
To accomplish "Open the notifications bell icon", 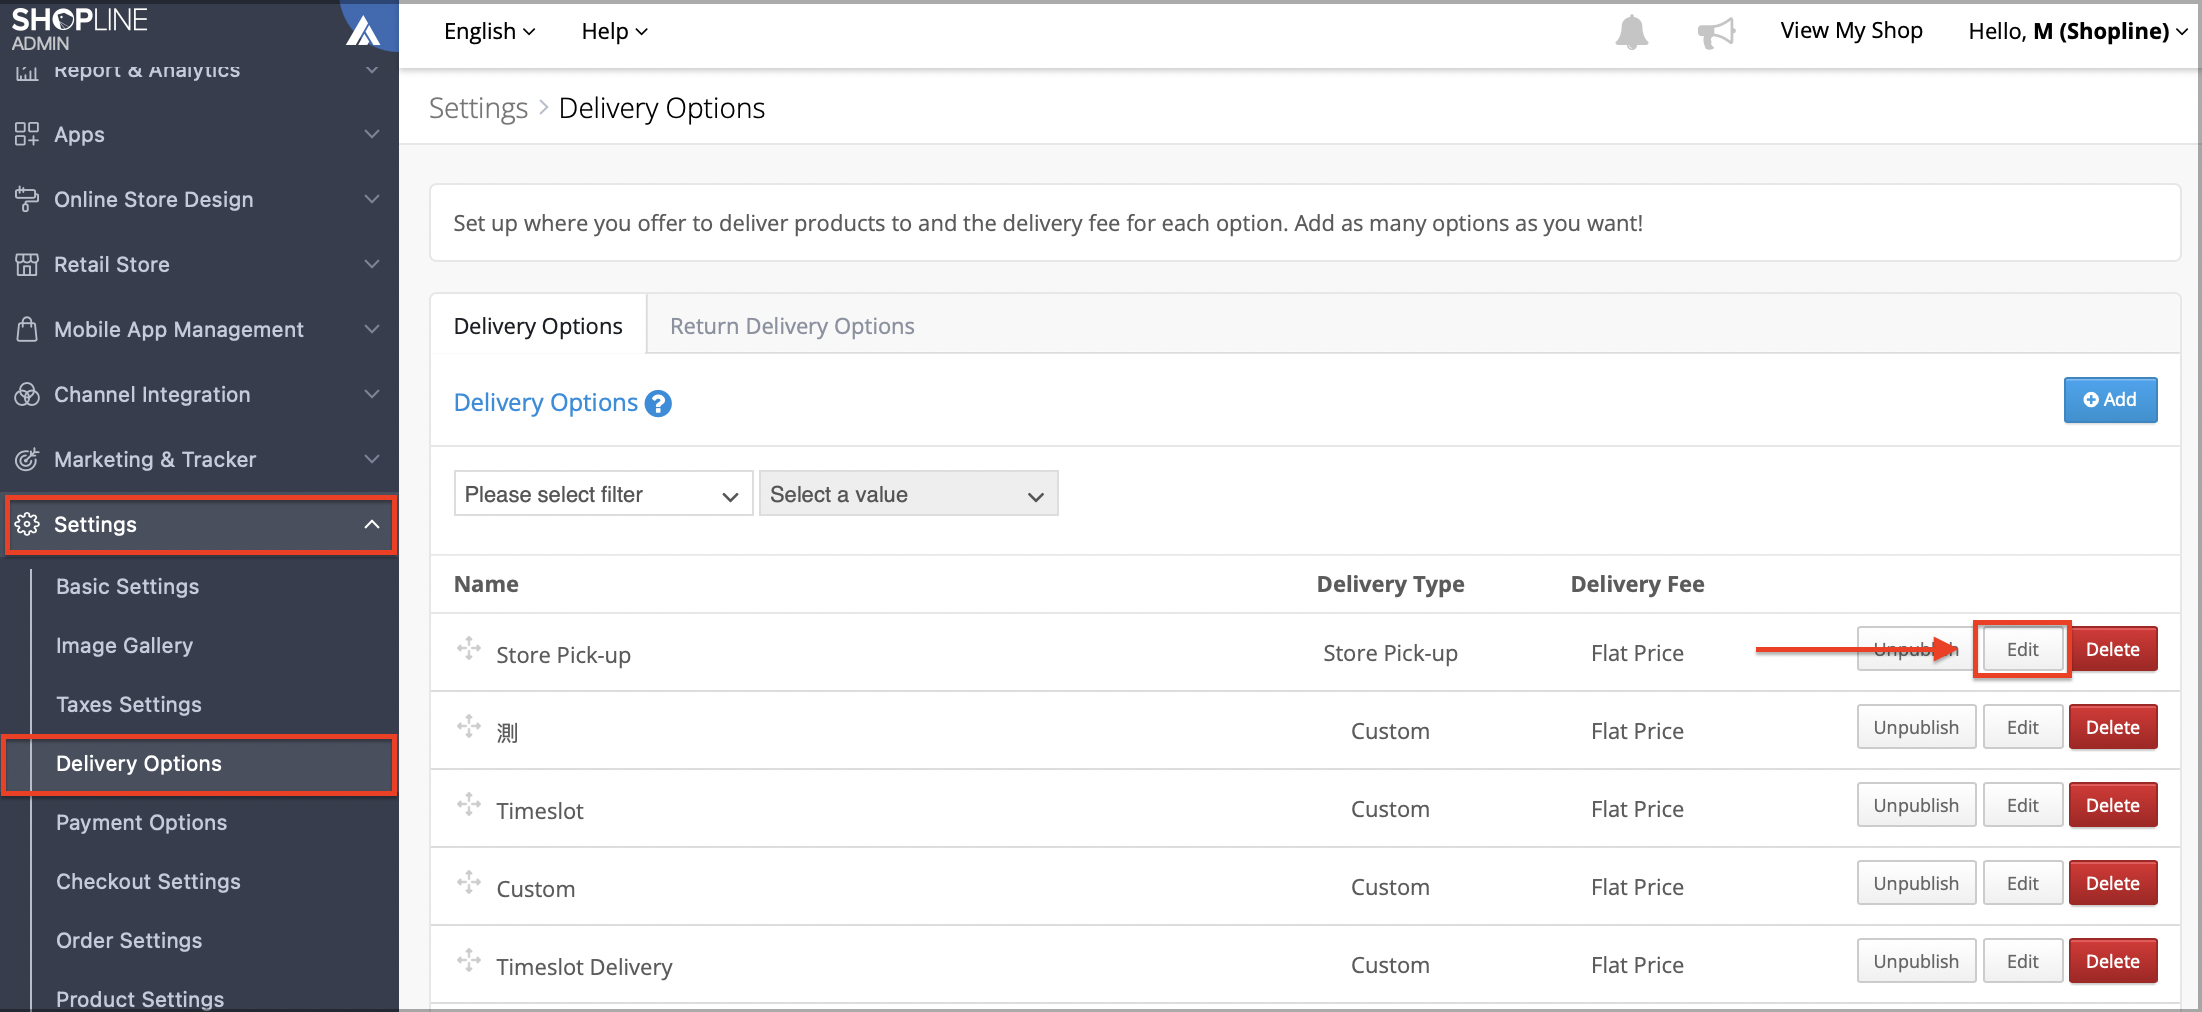I will [x=1631, y=32].
